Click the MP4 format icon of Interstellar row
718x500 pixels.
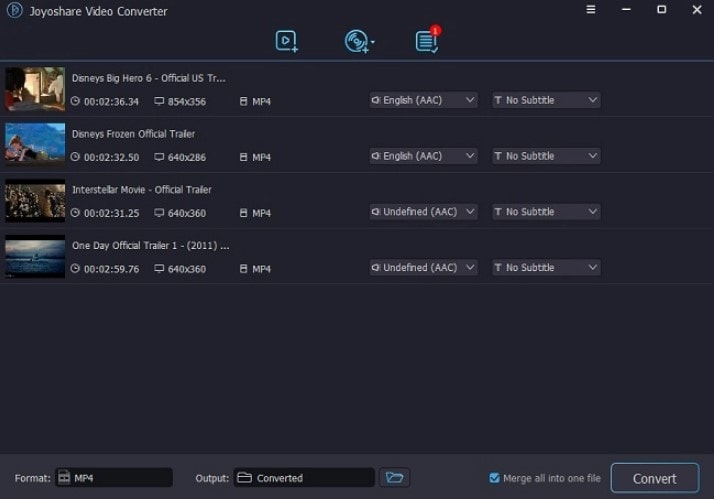(244, 213)
